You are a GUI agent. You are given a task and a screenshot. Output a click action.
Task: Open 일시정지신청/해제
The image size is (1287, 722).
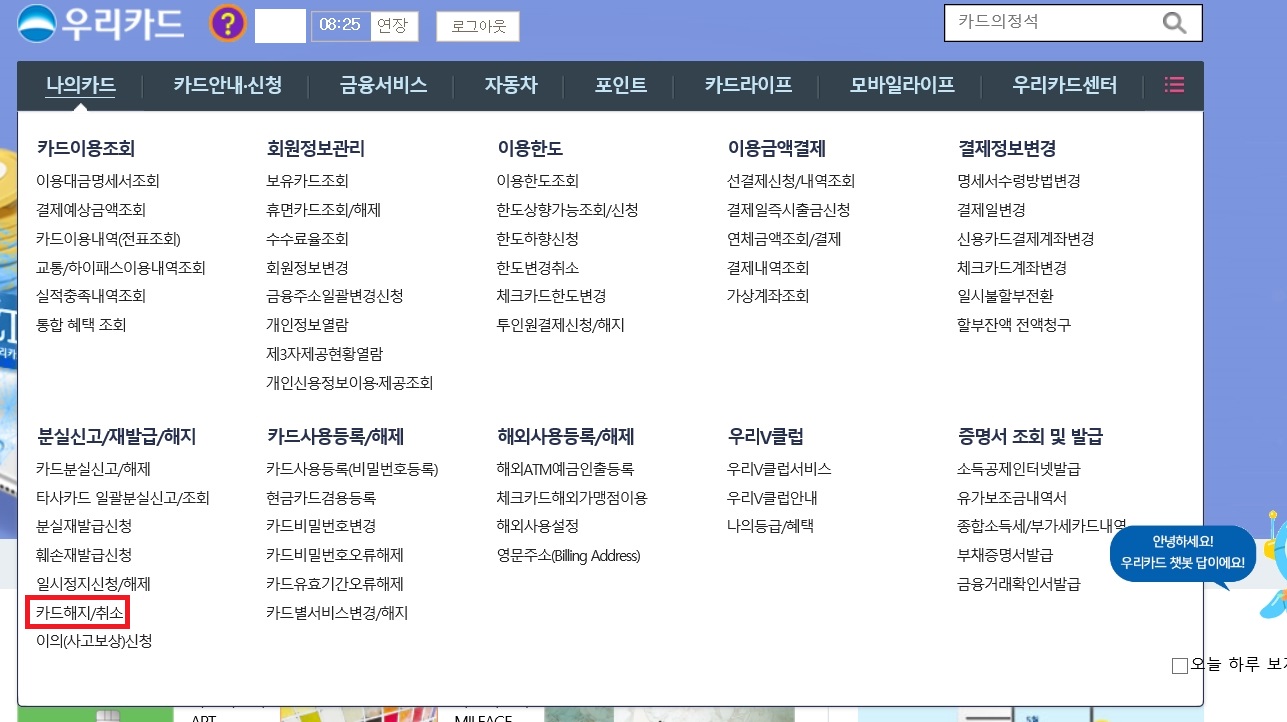pos(93,584)
